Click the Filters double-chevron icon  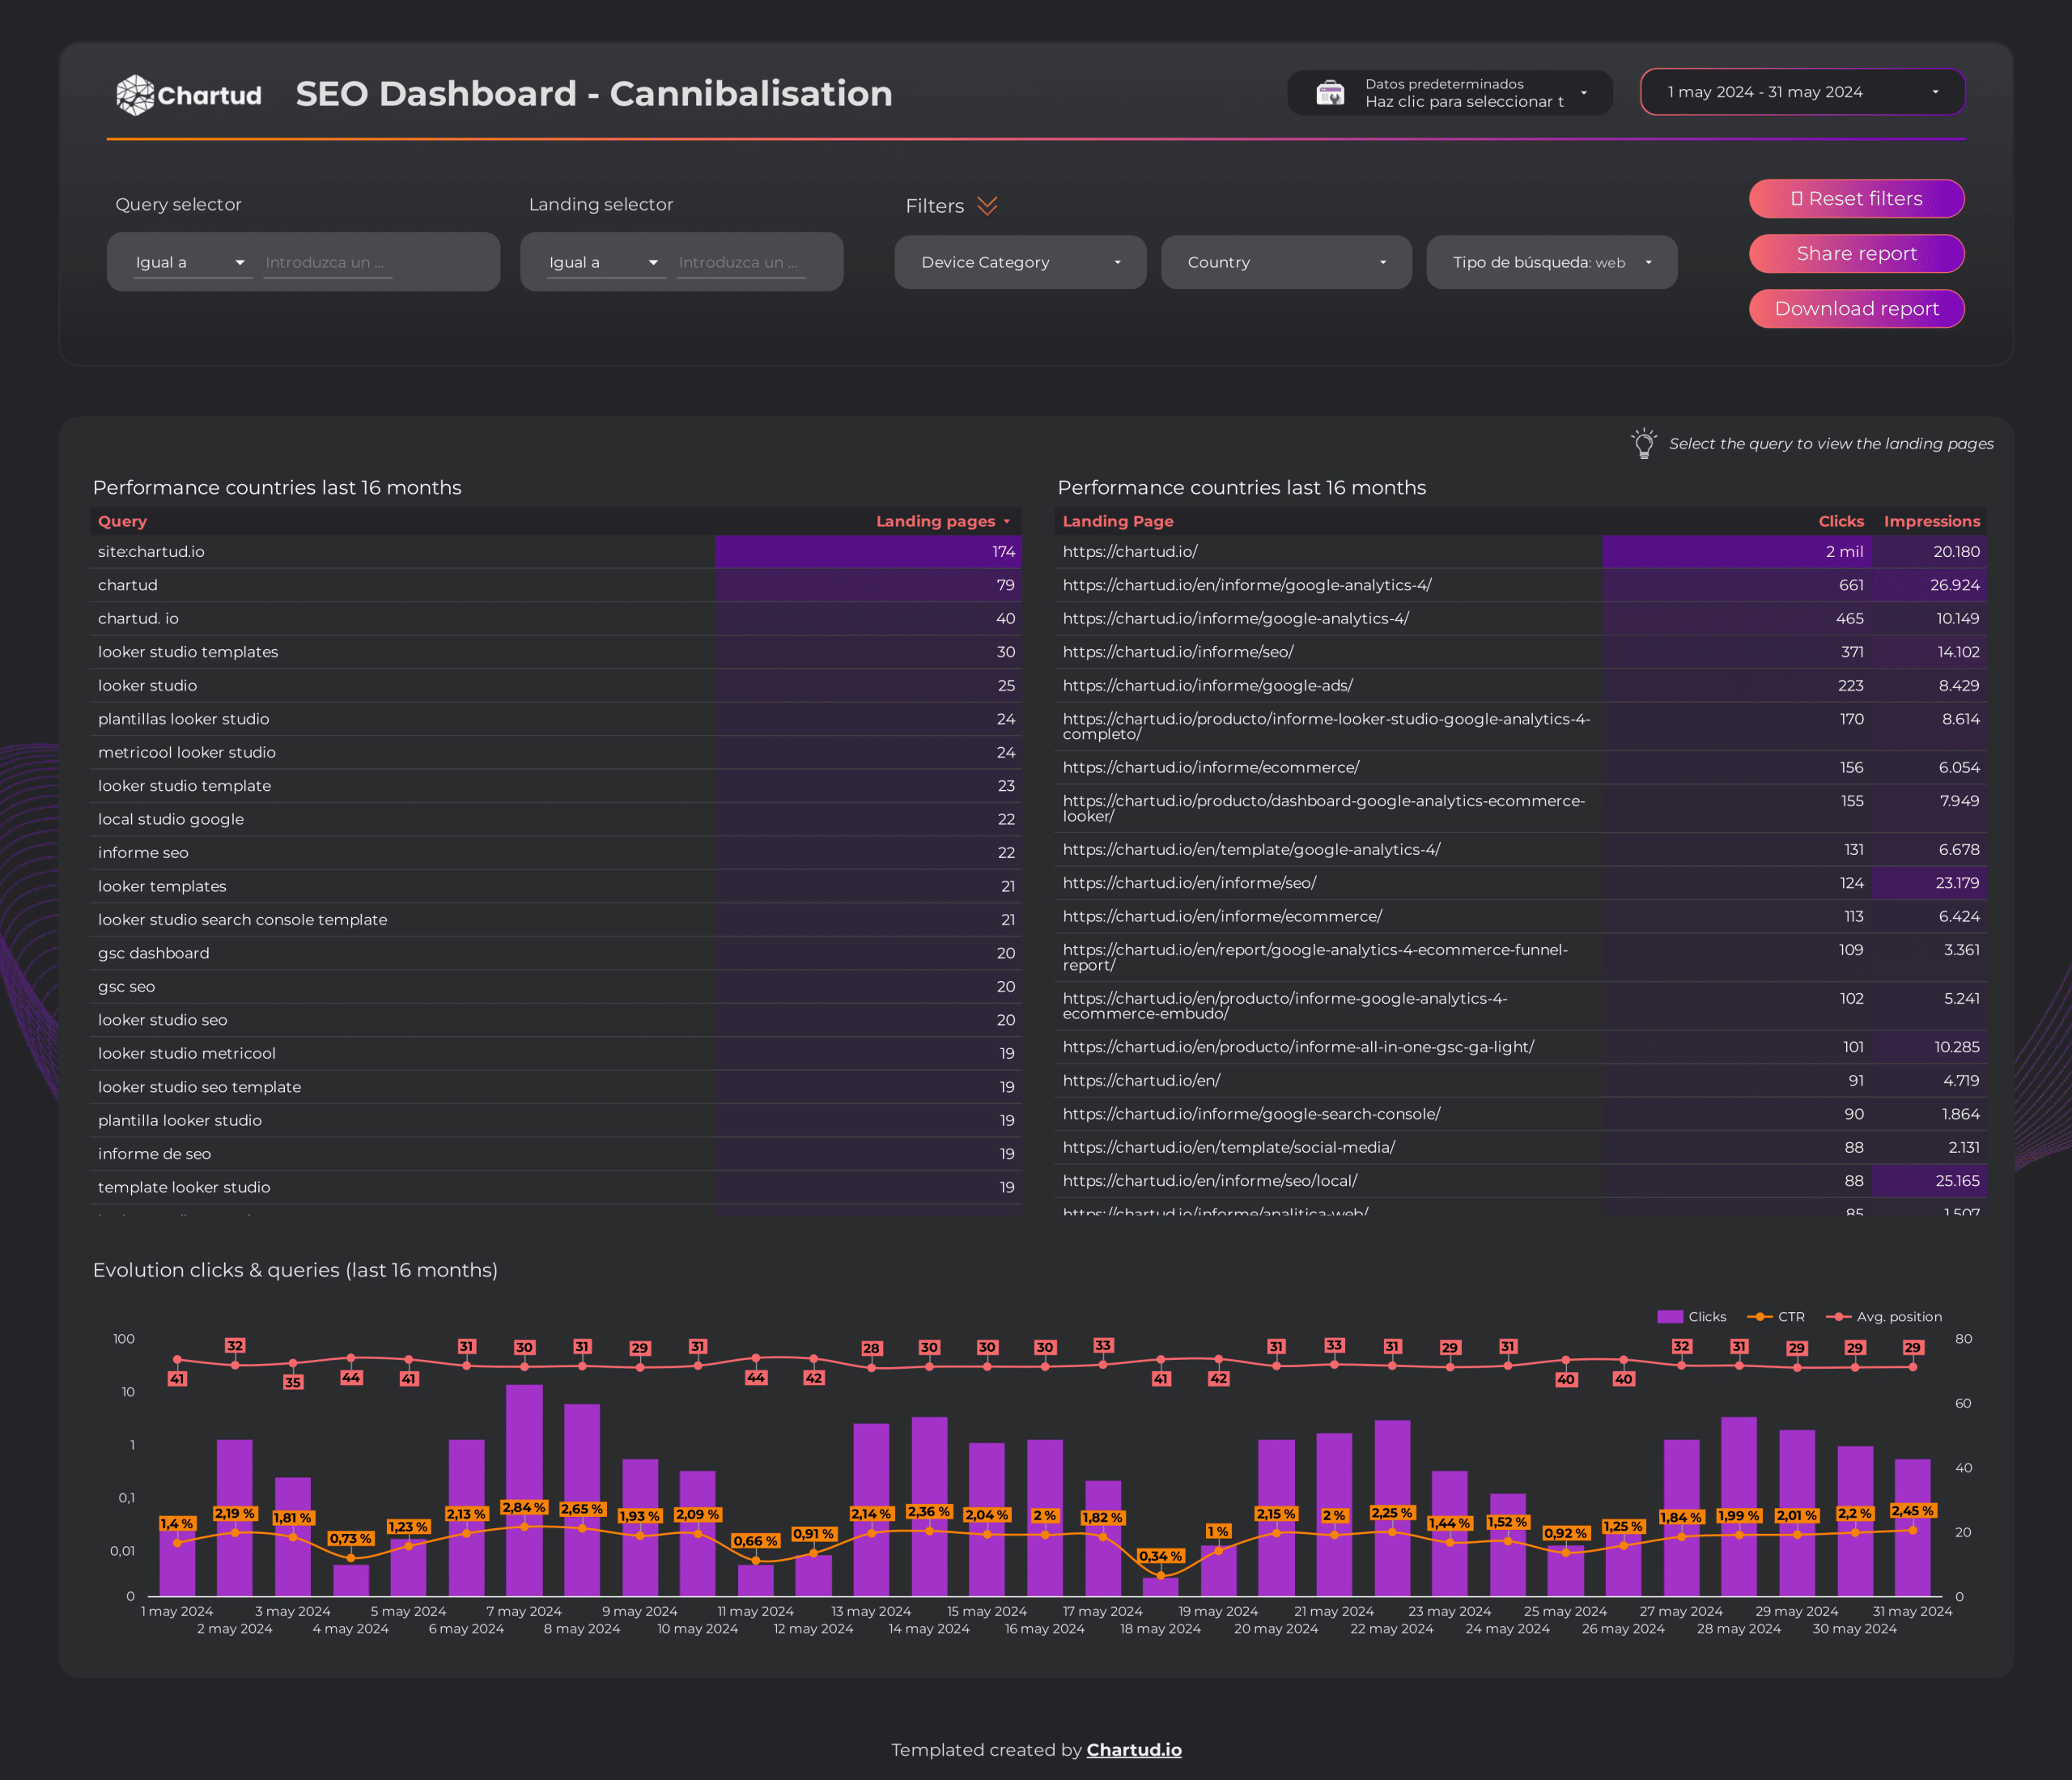987,206
